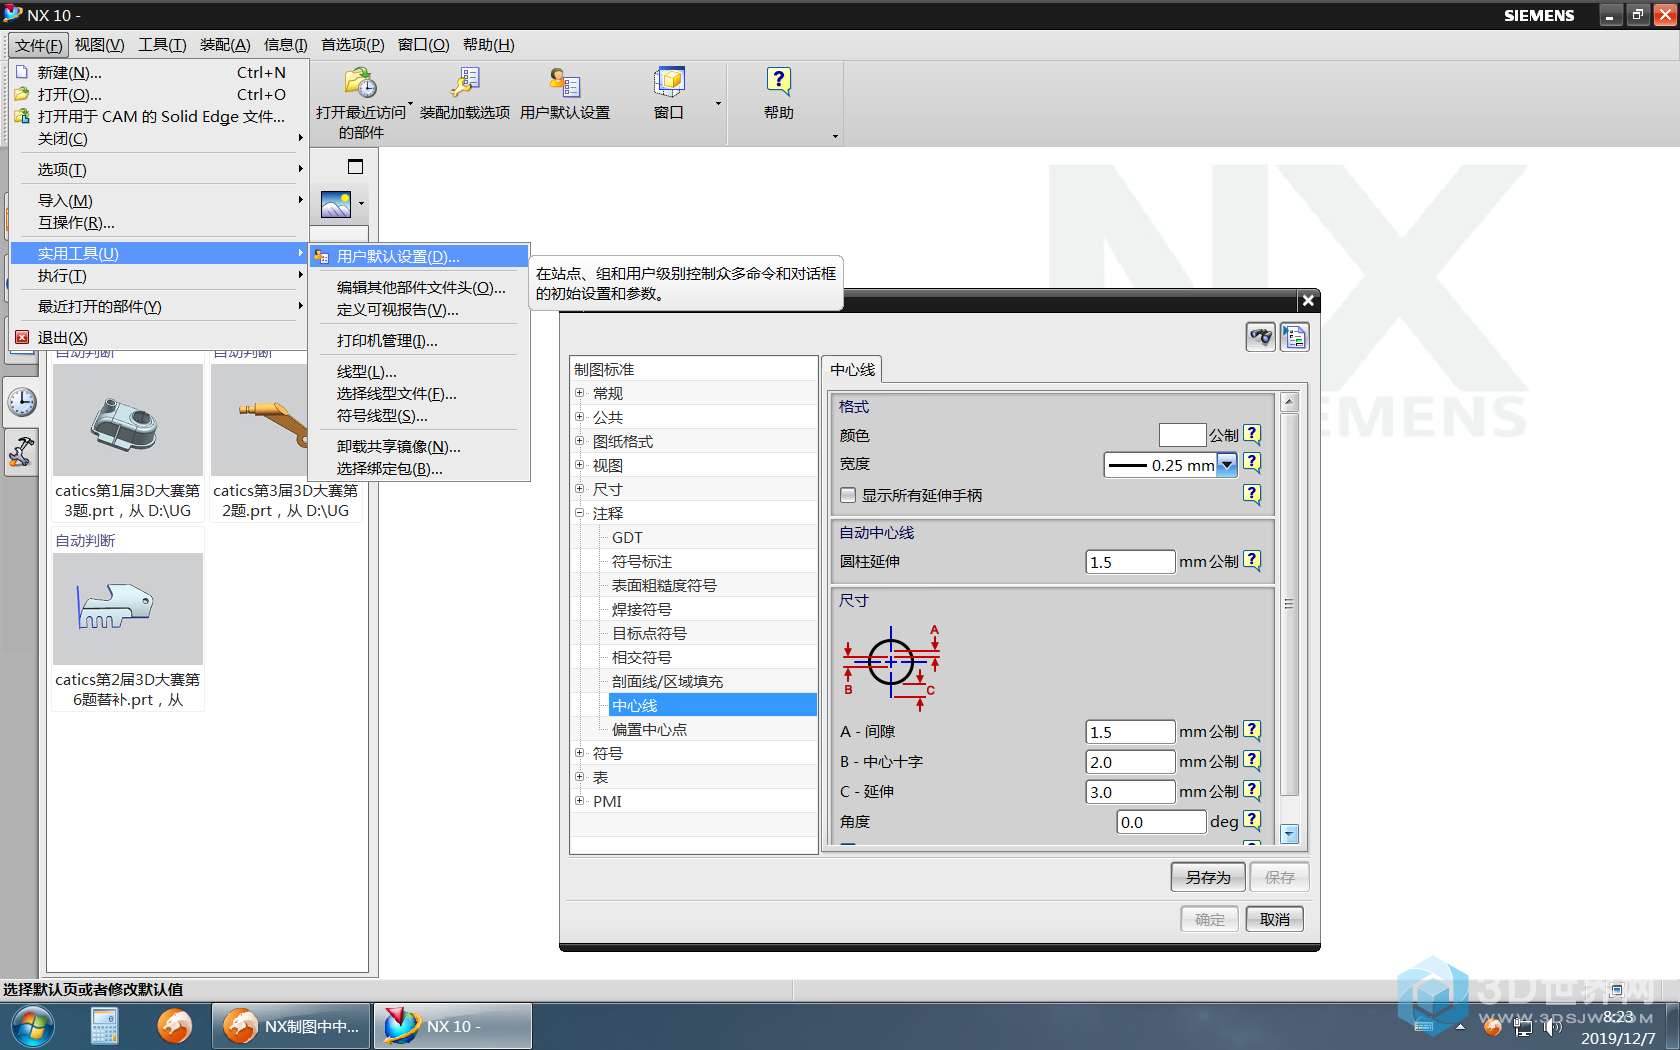Click the NX制图中中 taskbar item
This screenshot has height=1050, width=1680.
[291, 1027]
